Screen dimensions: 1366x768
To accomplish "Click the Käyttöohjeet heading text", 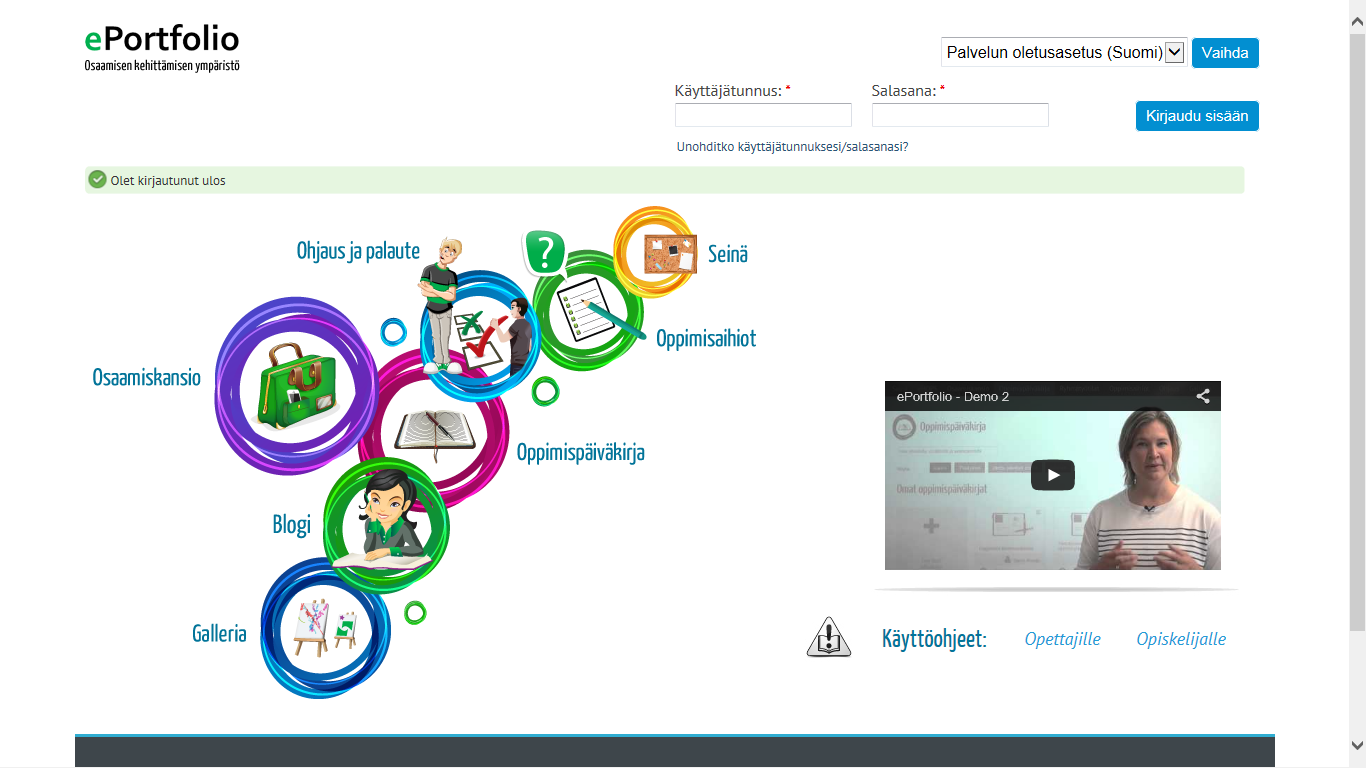I will click(x=934, y=639).
